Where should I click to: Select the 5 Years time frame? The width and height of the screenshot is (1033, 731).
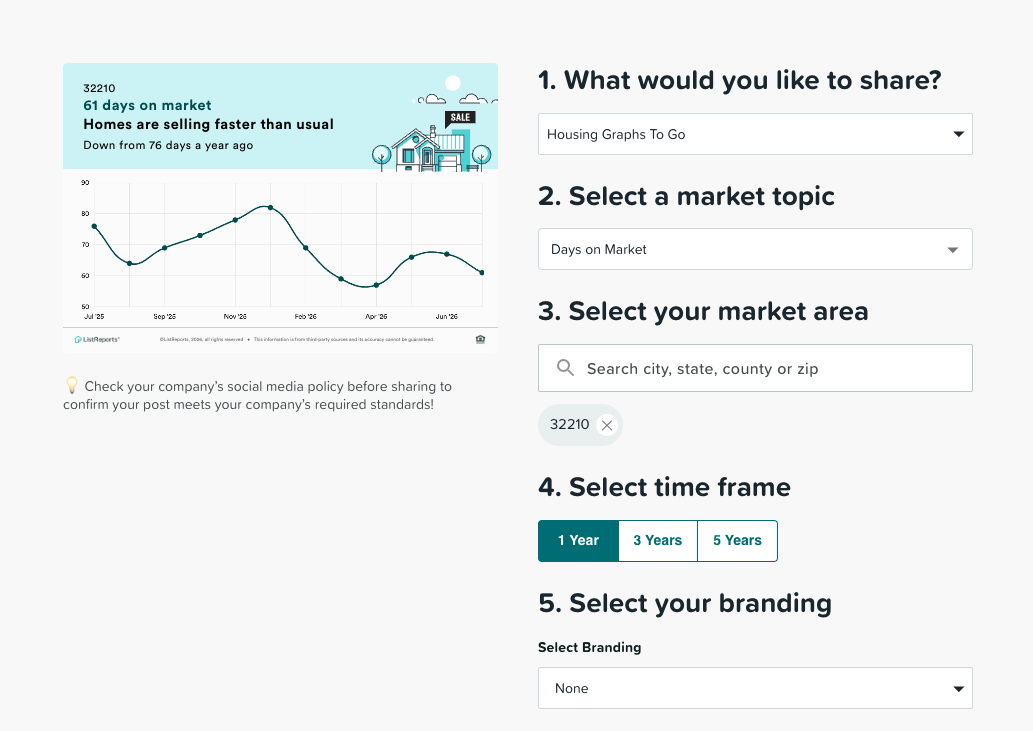pyautogui.click(x=737, y=541)
